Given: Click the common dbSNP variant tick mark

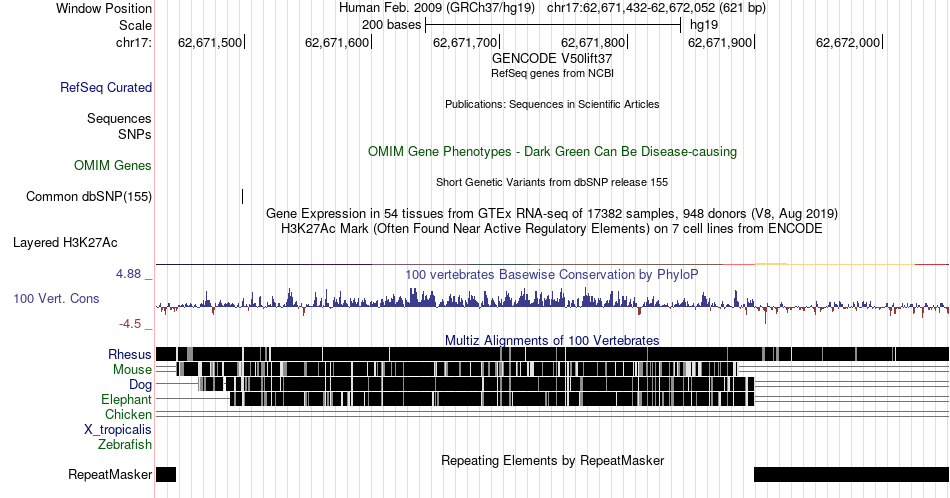Looking at the screenshot, I should [x=242, y=196].
